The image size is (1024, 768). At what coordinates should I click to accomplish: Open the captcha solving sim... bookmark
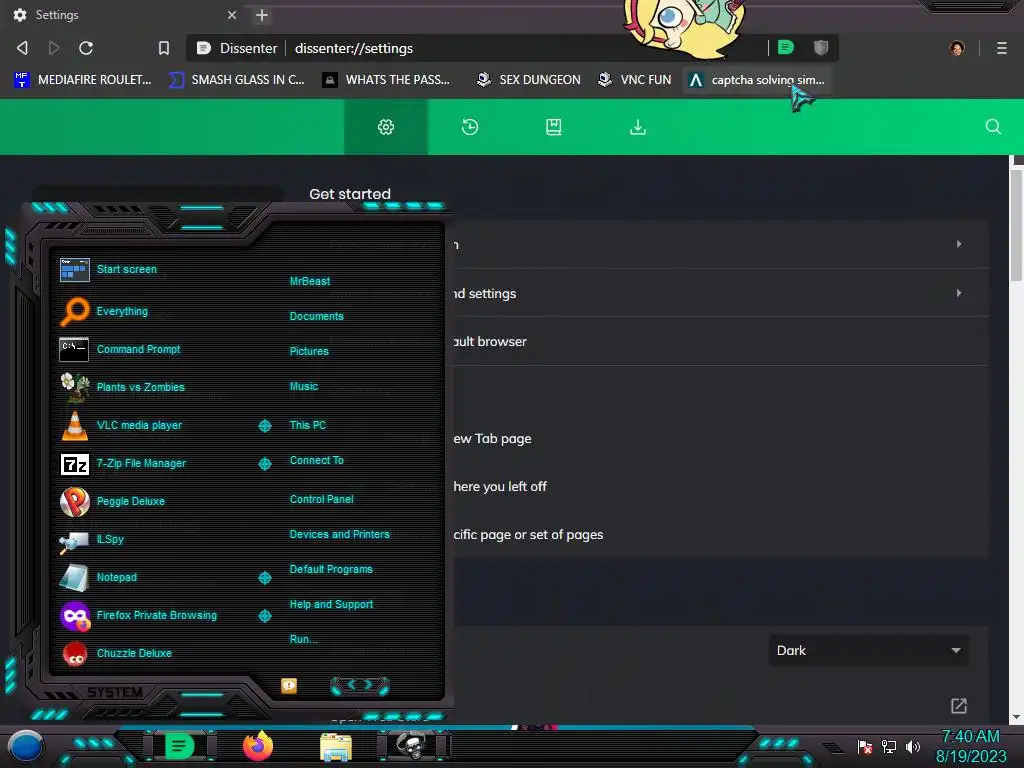tap(758, 80)
